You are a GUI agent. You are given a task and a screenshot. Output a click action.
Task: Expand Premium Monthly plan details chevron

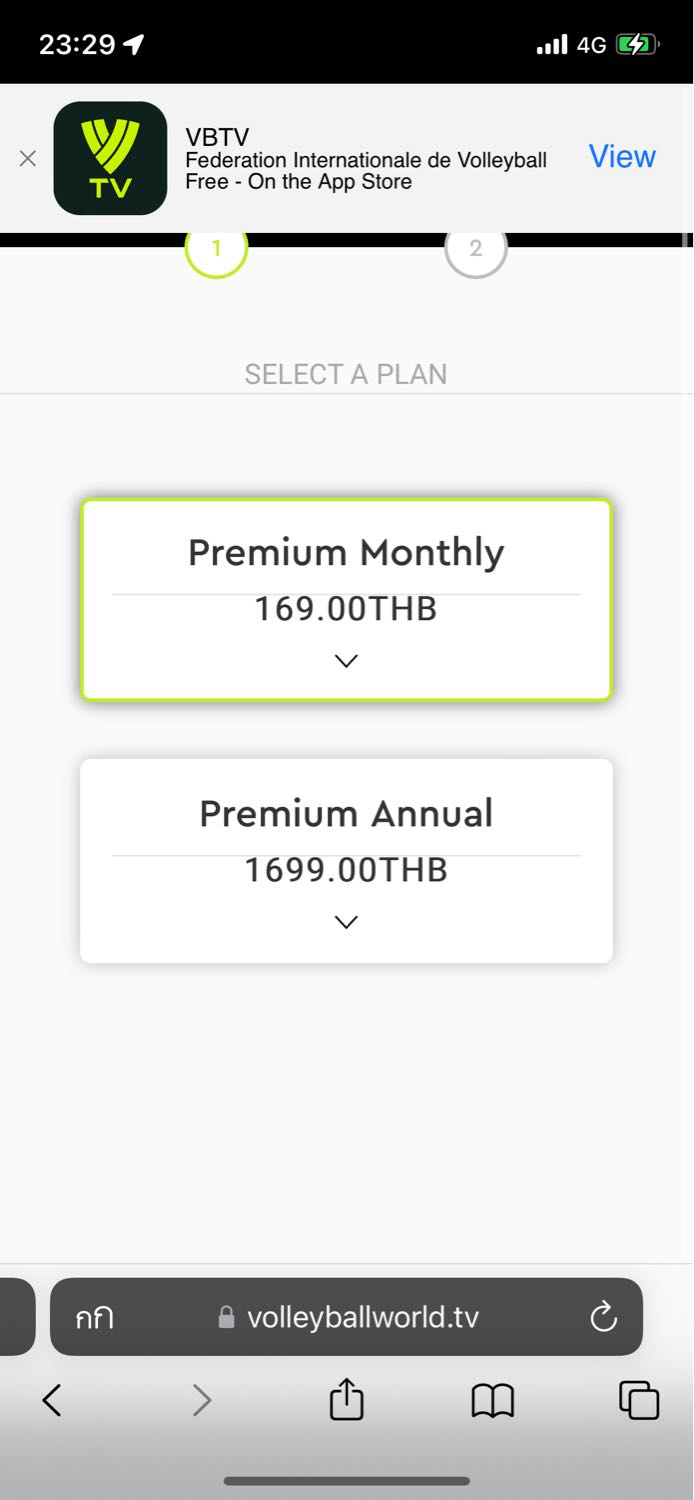[x=346, y=661]
